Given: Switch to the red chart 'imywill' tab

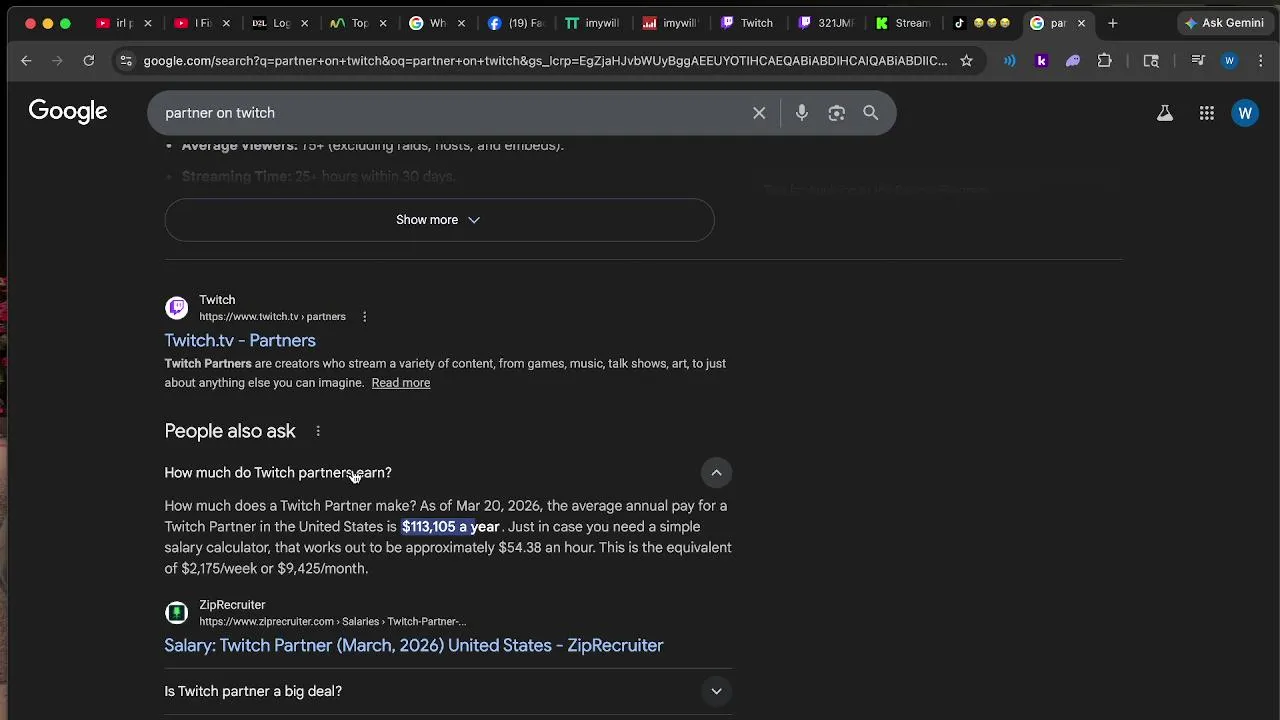Looking at the screenshot, I should coord(670,23).
